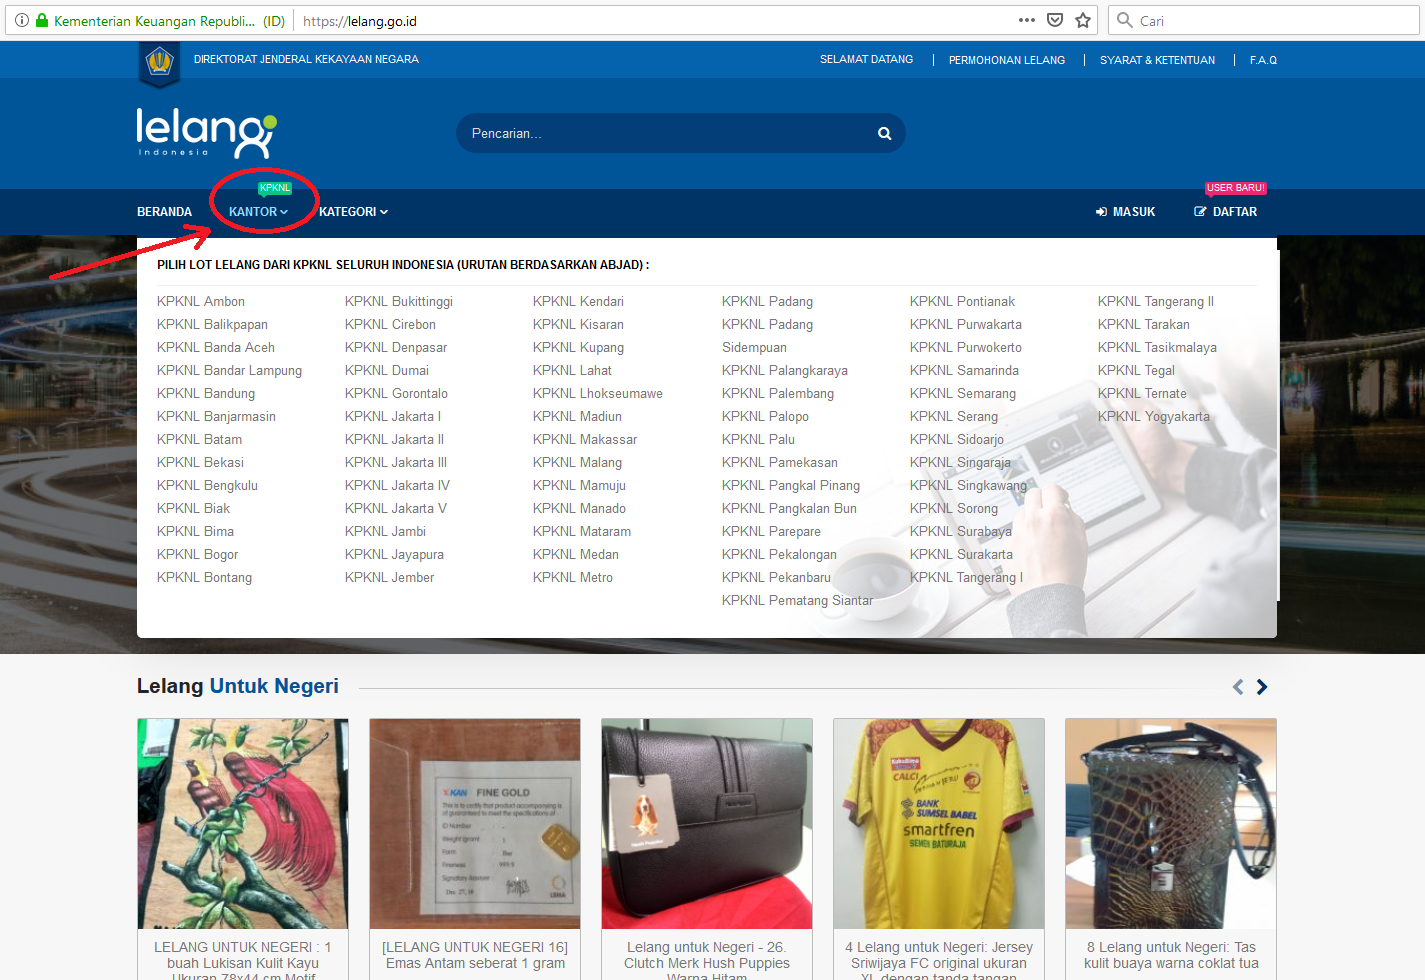The image size is (1425, 980).
Task: Click the lelang Indonesia logo
Action: point(205,133)
